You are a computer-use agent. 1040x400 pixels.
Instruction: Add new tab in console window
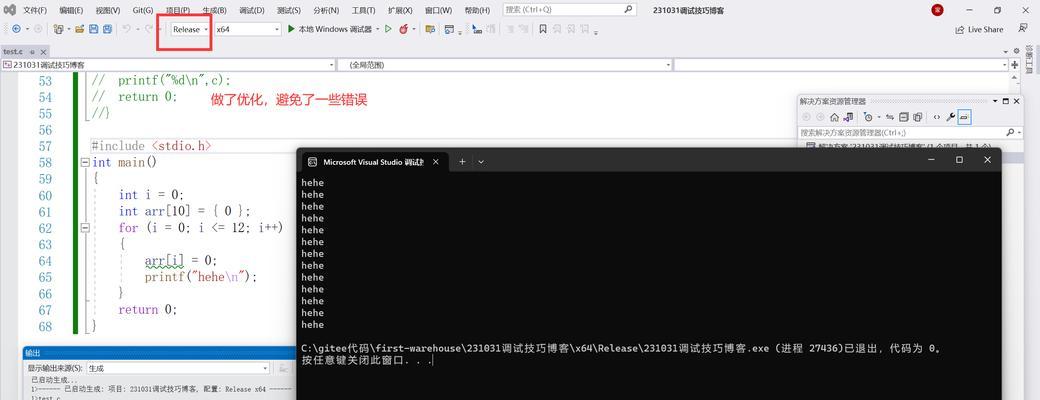click(x=462, y=161)
